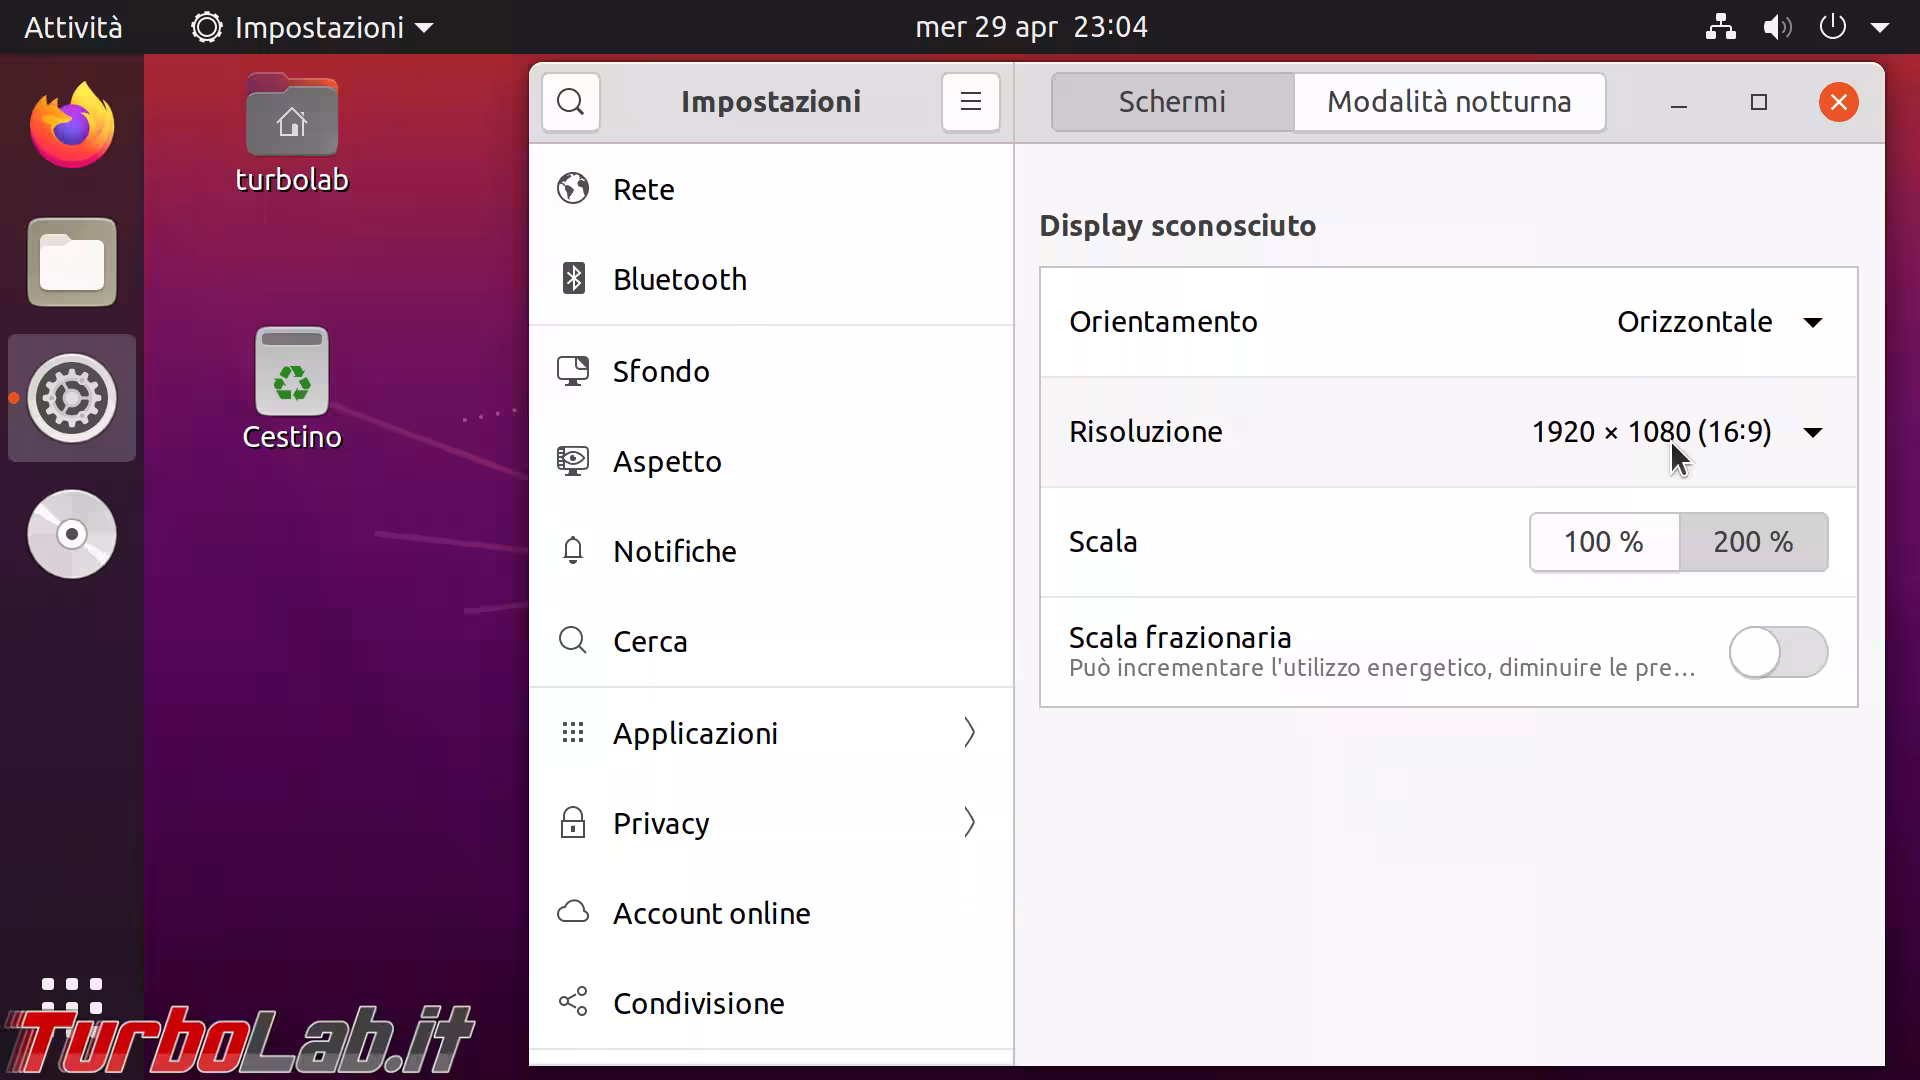Open Rete settings with globe icon
This screenshot has height=1080, width=1920.
tap(643, 189)
